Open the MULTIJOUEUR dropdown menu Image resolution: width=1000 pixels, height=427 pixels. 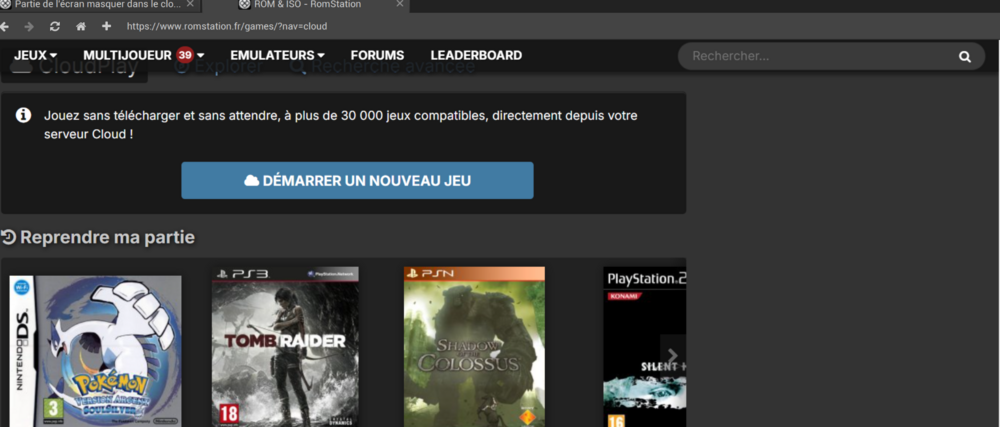pos(143,56)
